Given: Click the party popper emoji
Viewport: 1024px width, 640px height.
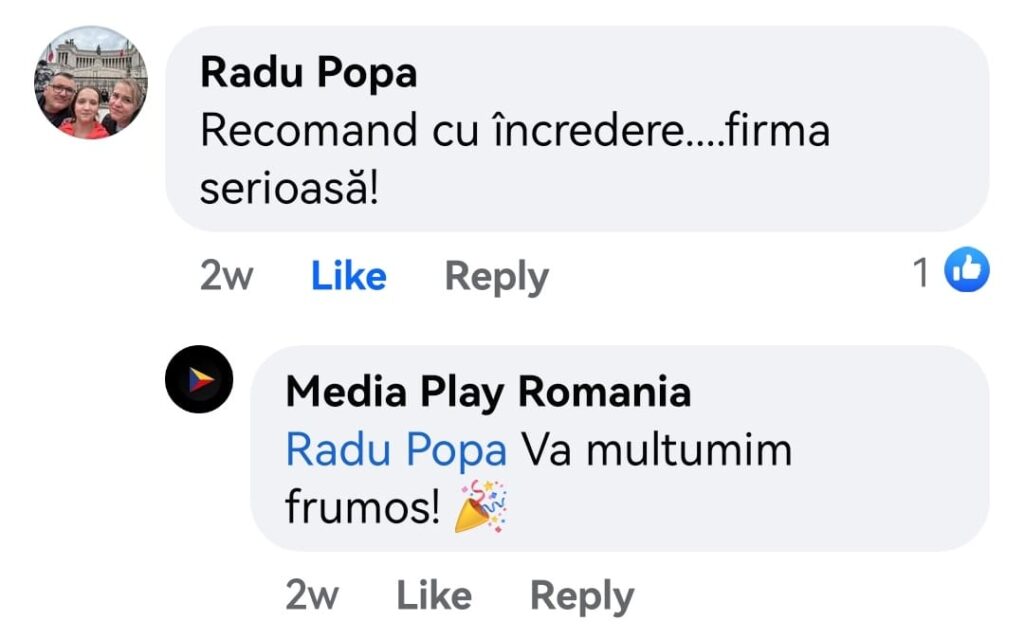Looking at the screenshot, I should [481, 507].
